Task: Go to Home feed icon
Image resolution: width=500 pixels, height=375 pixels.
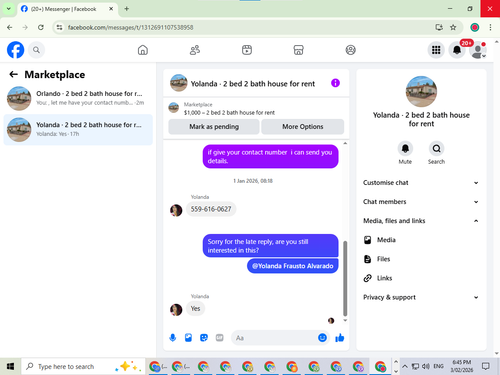Action: tap(143, 50)
